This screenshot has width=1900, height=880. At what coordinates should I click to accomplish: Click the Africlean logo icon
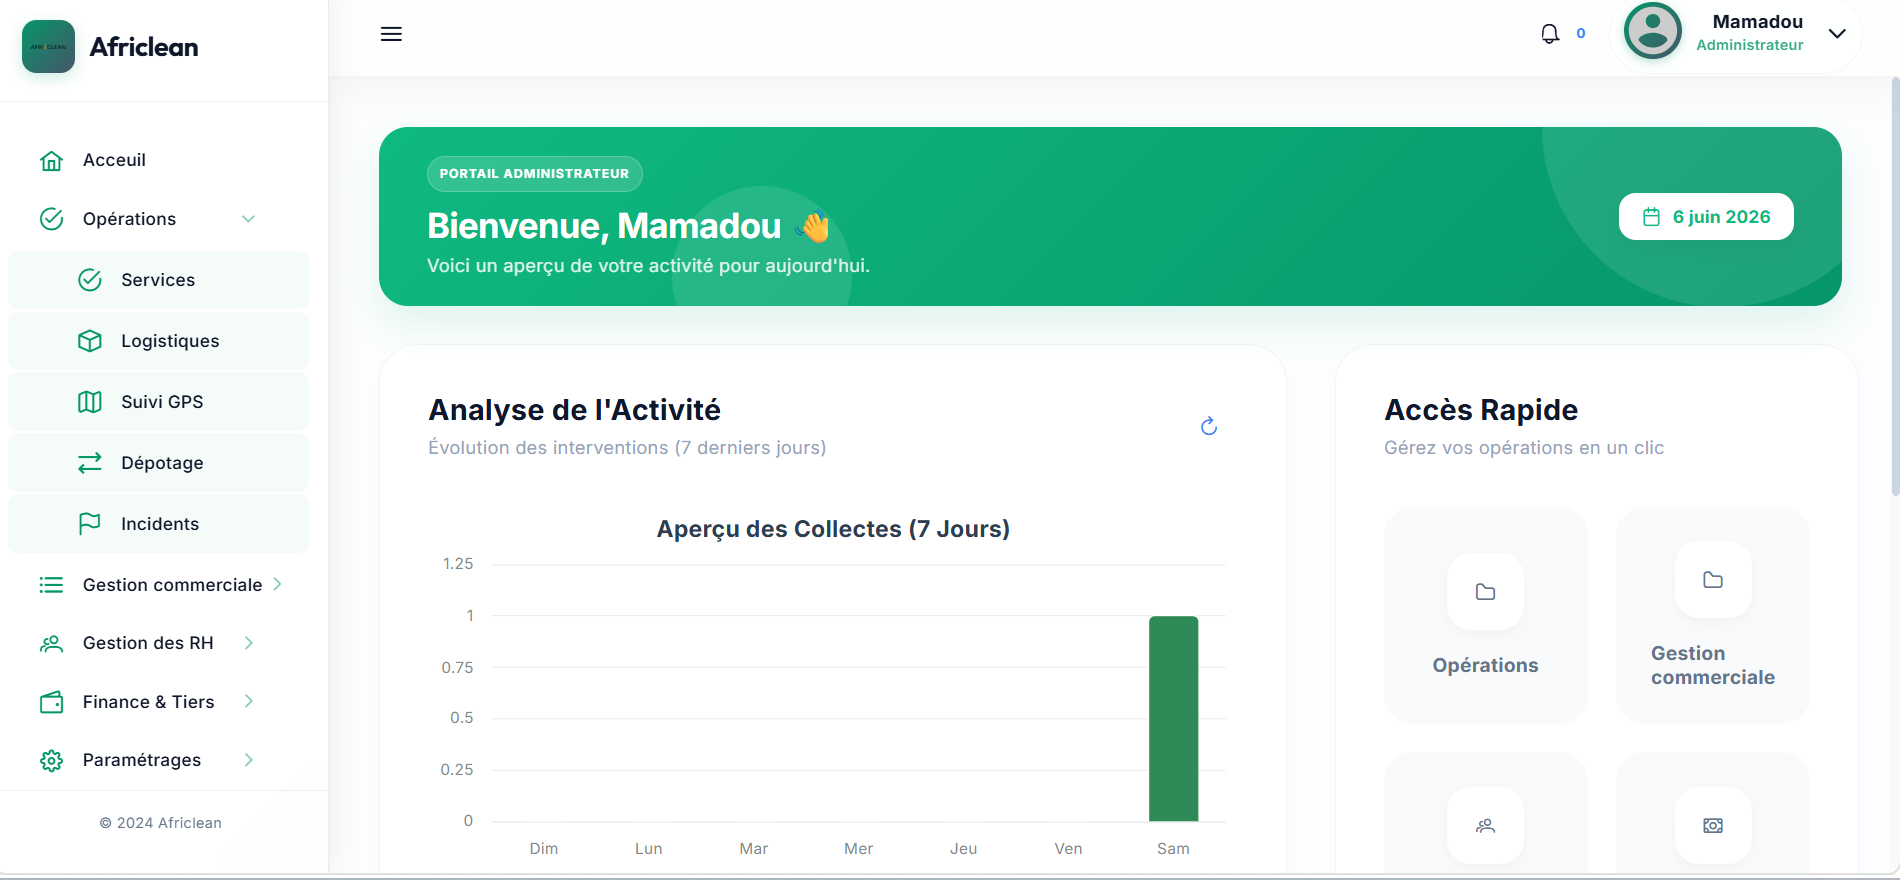pos(48,47)
